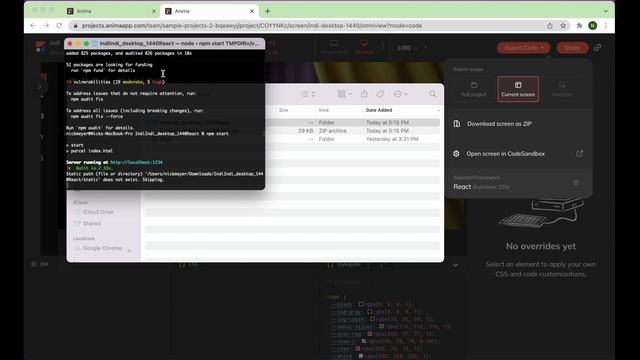Click the ZIP file icon beside Download
640x360 pixels.
[457, 124]
